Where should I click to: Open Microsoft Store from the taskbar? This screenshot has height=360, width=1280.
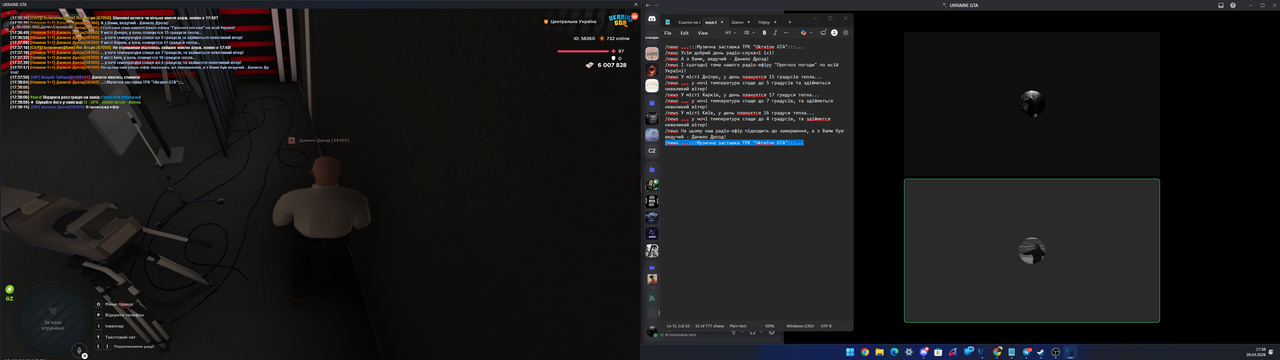(x=938, y=352)
